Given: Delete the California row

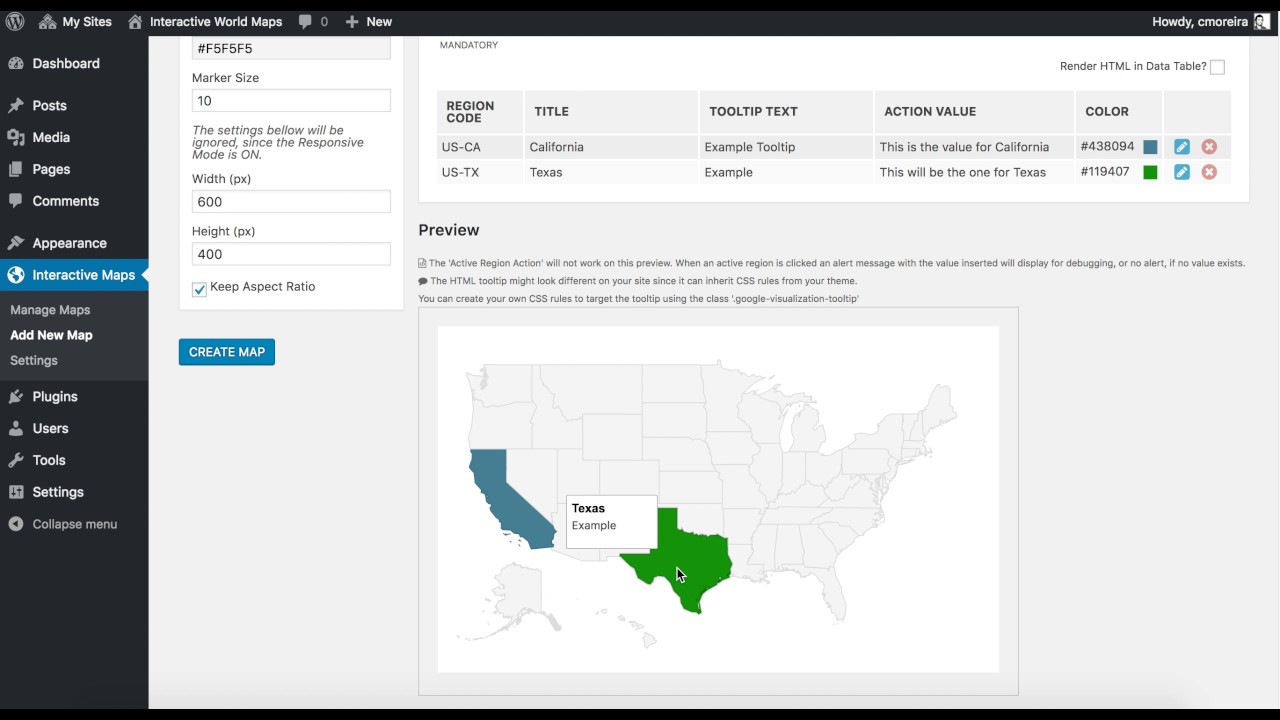Looking at the screenshot, I should 1209,147.
